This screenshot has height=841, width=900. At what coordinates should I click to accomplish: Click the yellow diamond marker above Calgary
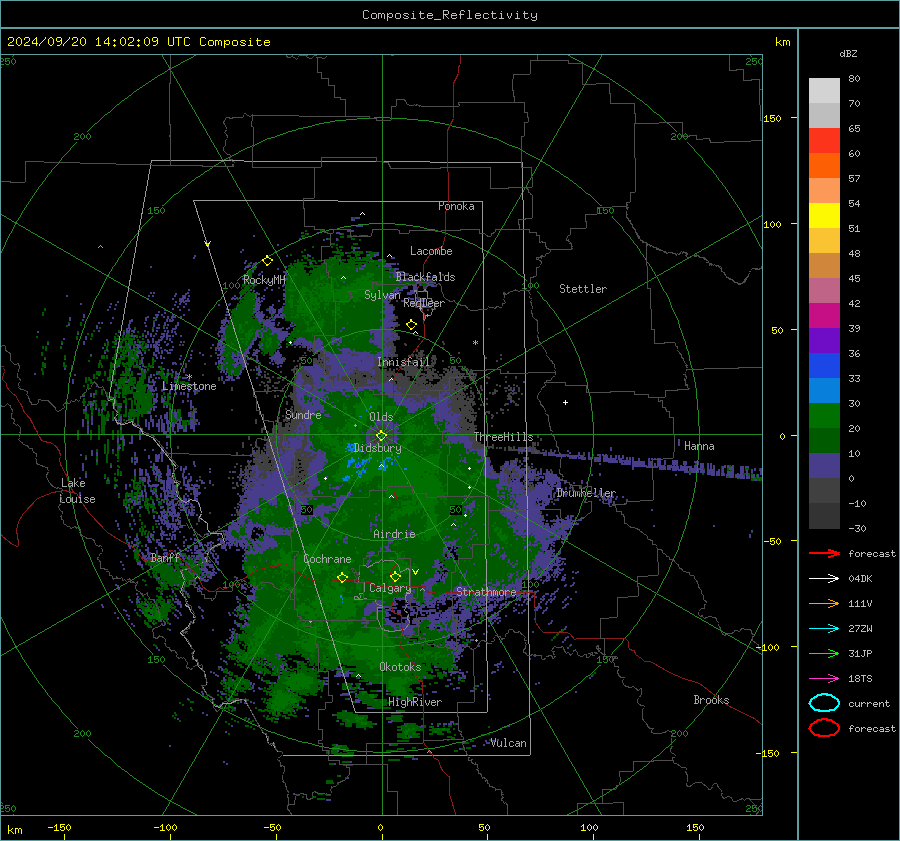click(x=395, y=576)
